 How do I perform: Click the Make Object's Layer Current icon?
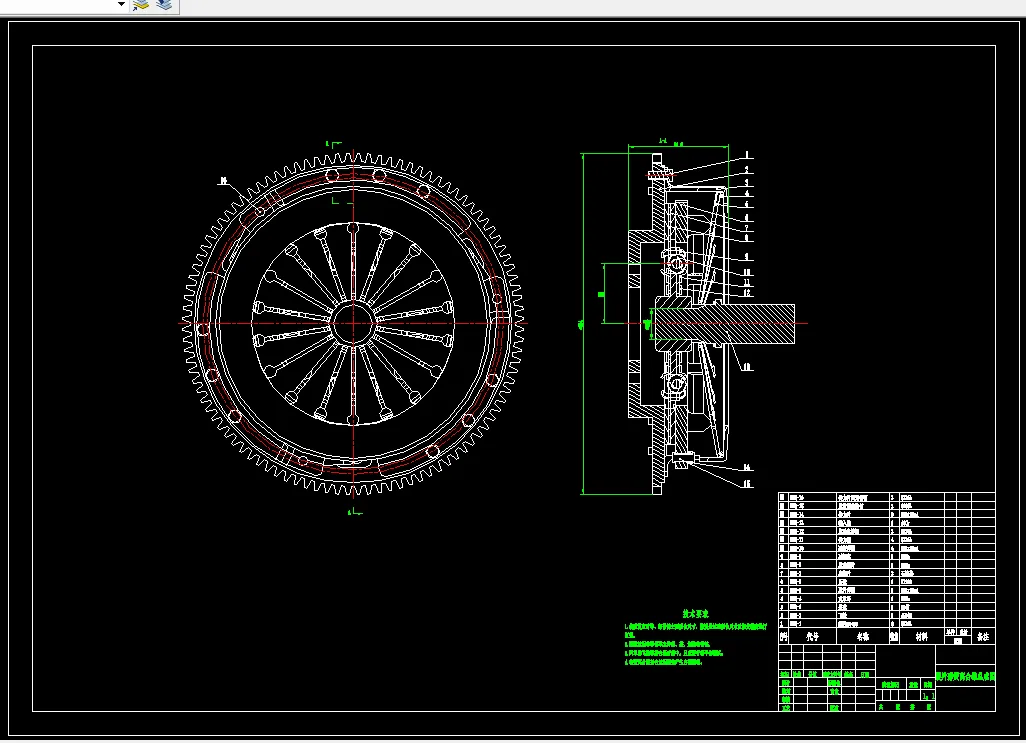pyautogui.click(x=141, y=5)
